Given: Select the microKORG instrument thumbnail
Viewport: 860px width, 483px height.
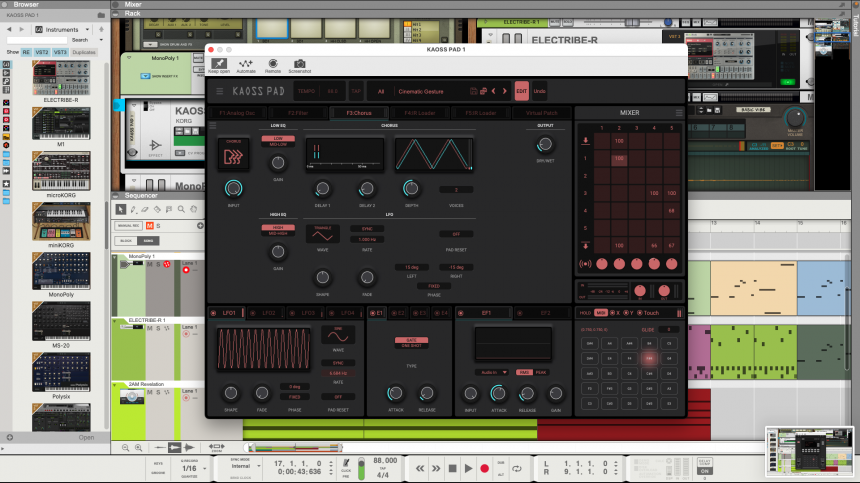Looking at the screenshot, I should [61, 171].
